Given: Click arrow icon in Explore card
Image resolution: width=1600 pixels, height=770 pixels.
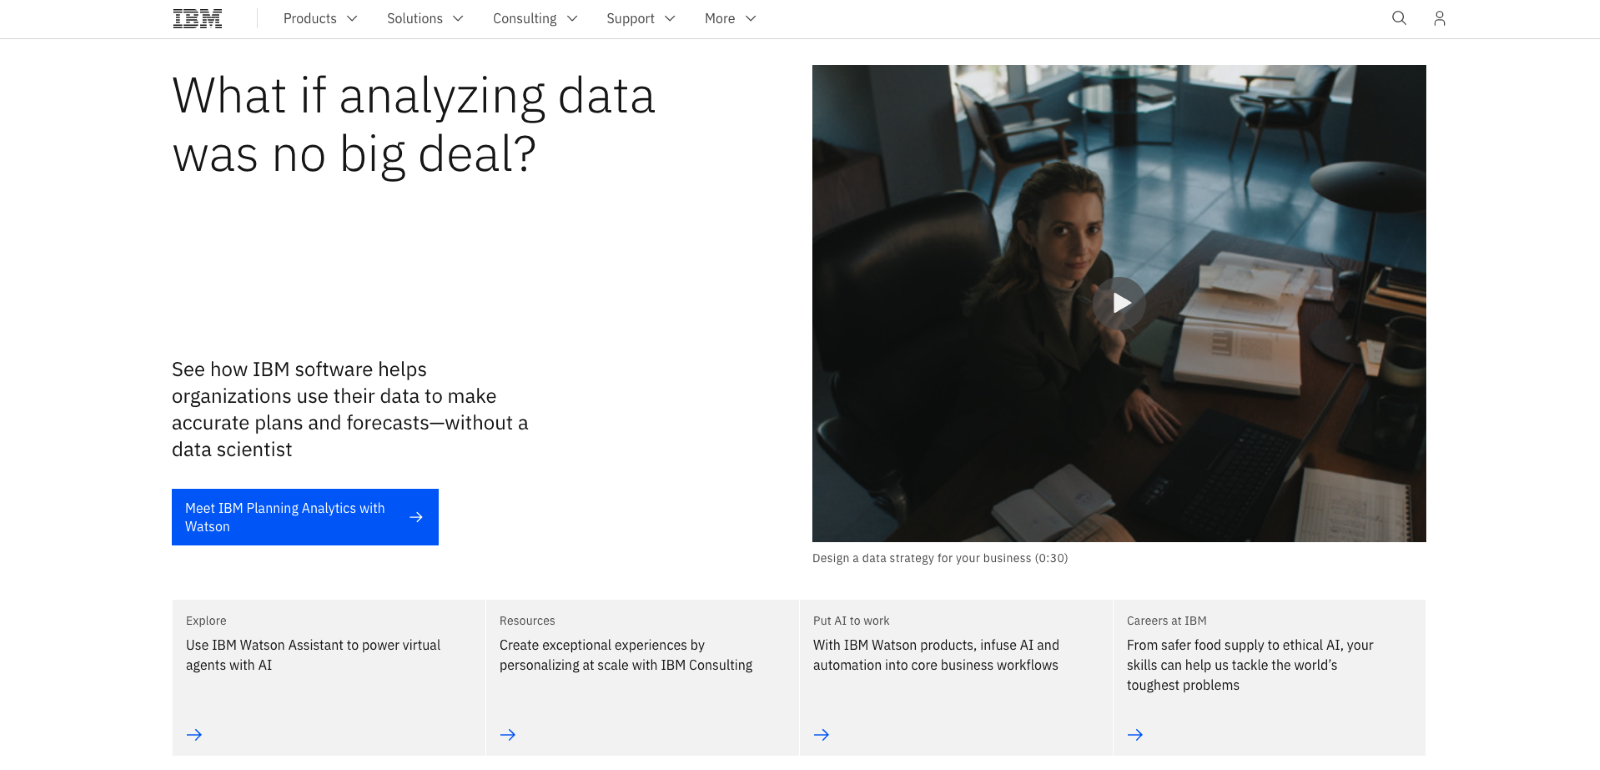Looking at the screenshot, I should [194, 735].
